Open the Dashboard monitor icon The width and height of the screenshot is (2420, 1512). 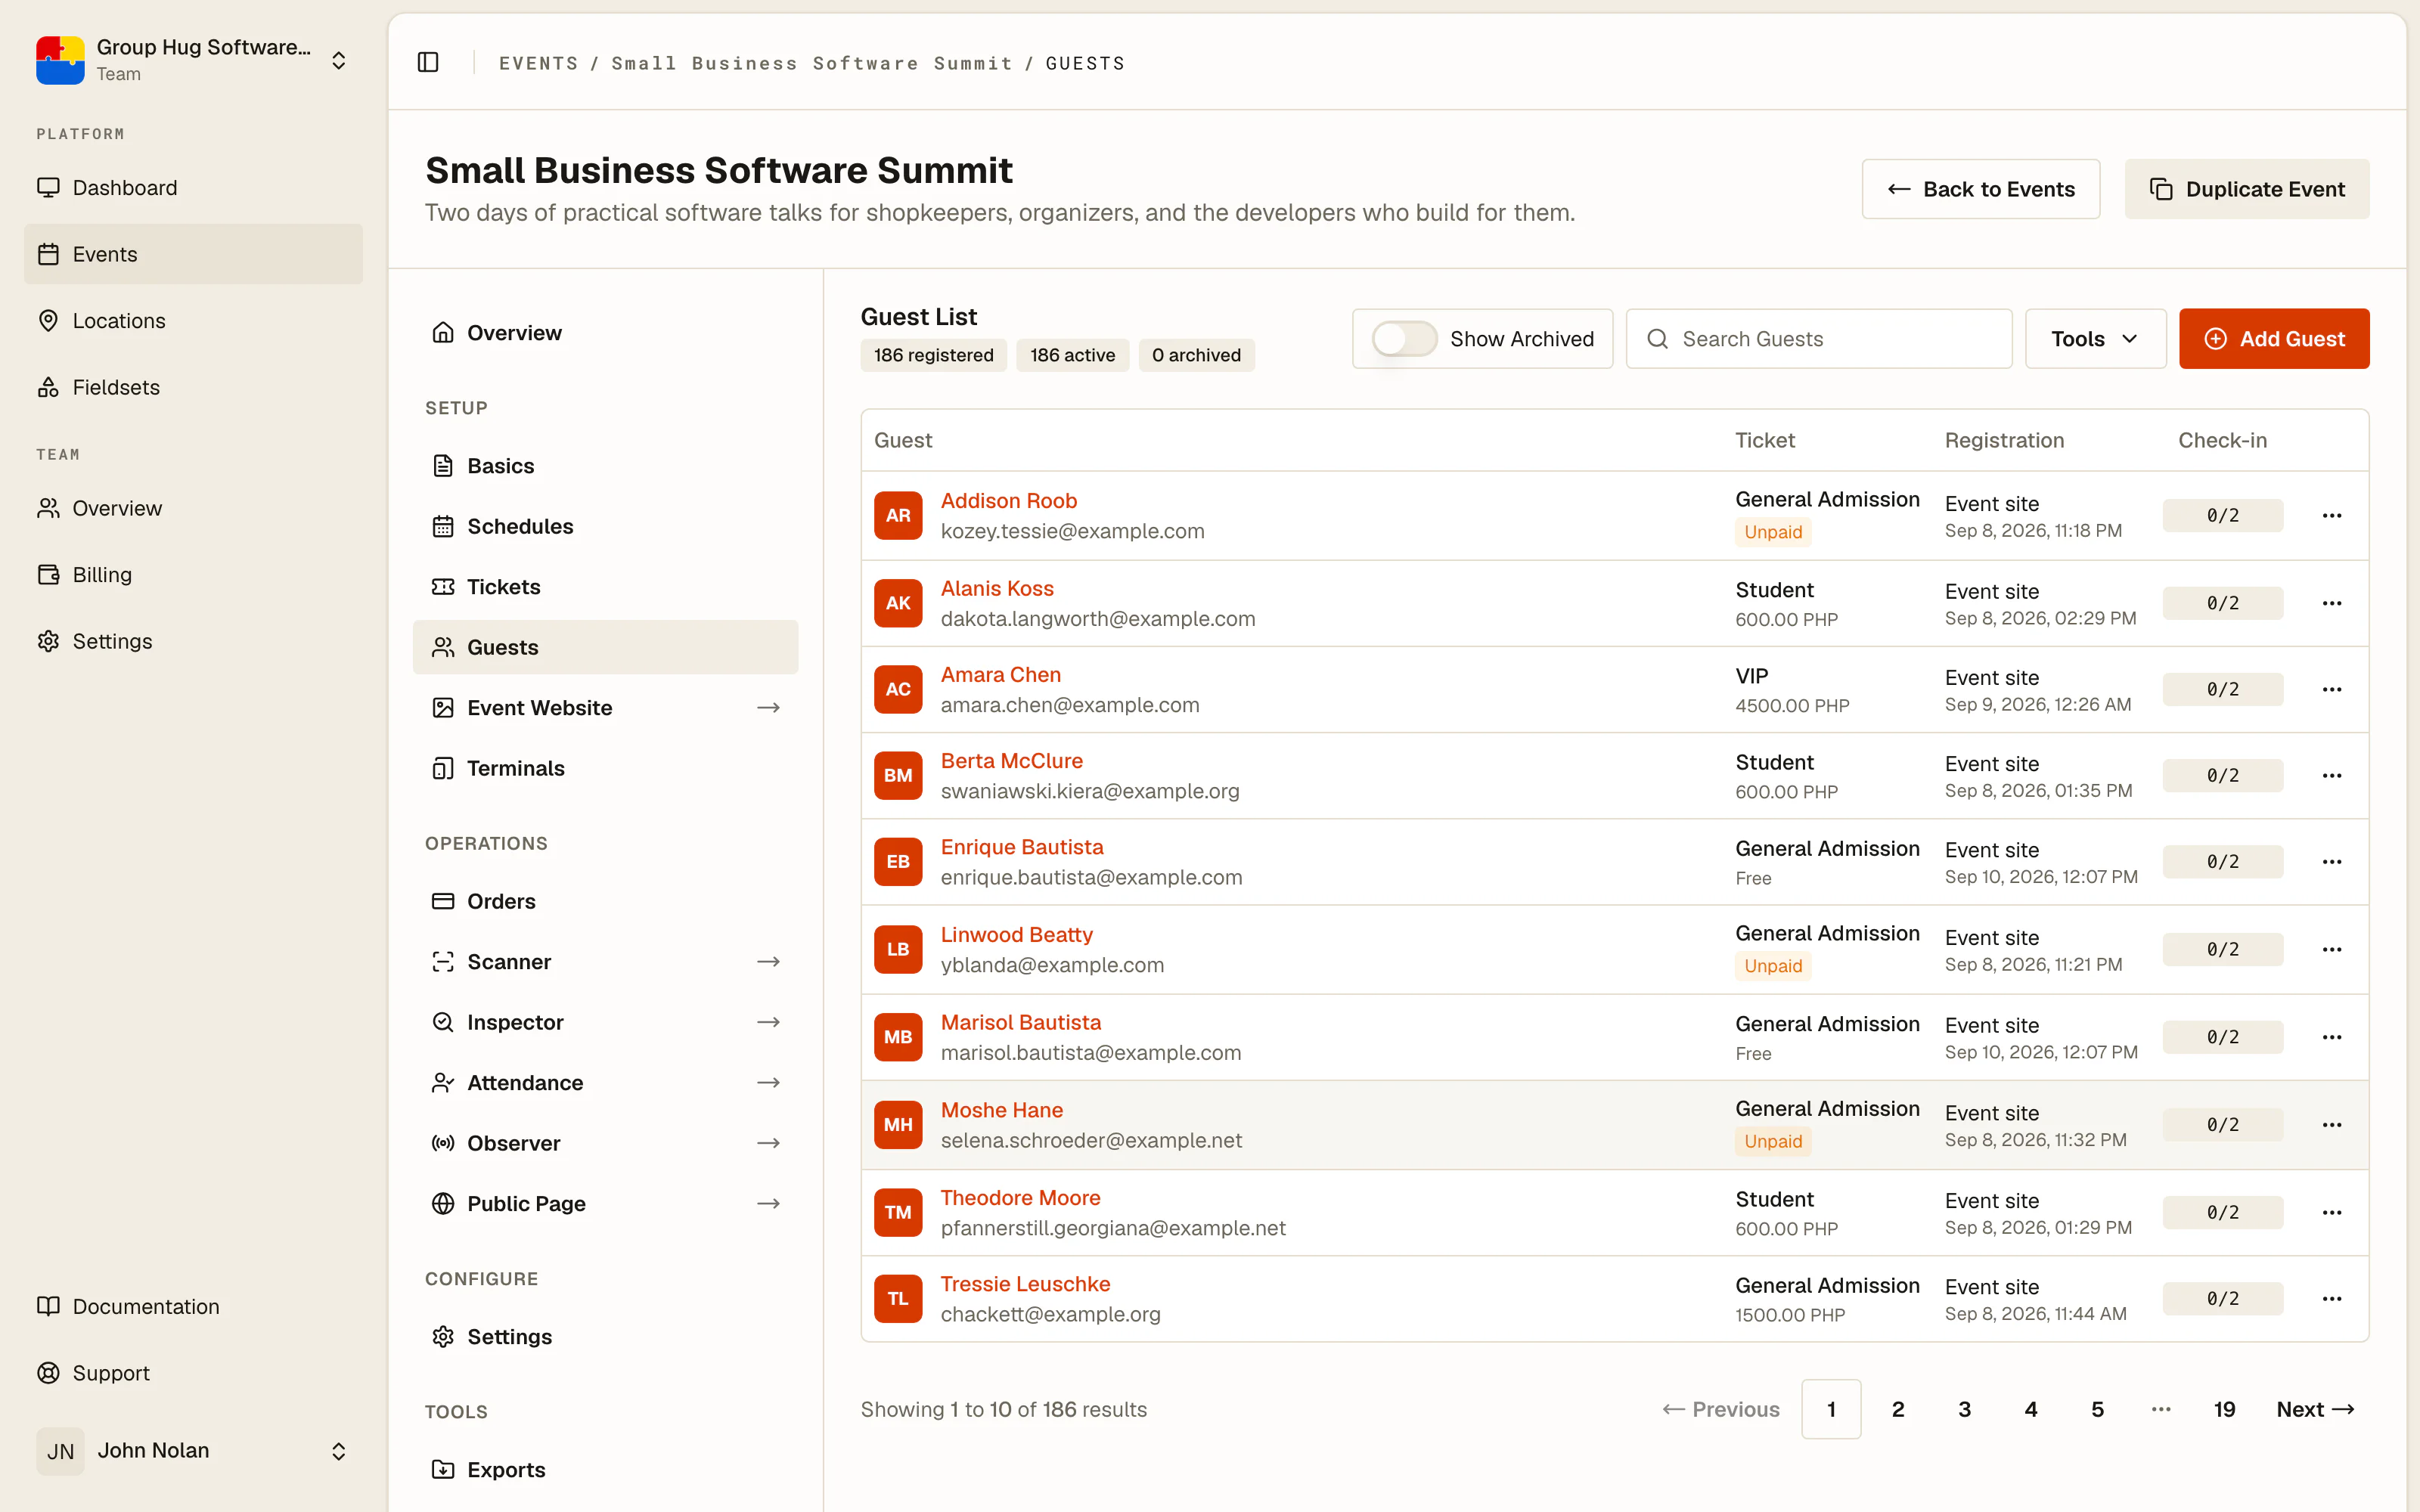point(48,187)
